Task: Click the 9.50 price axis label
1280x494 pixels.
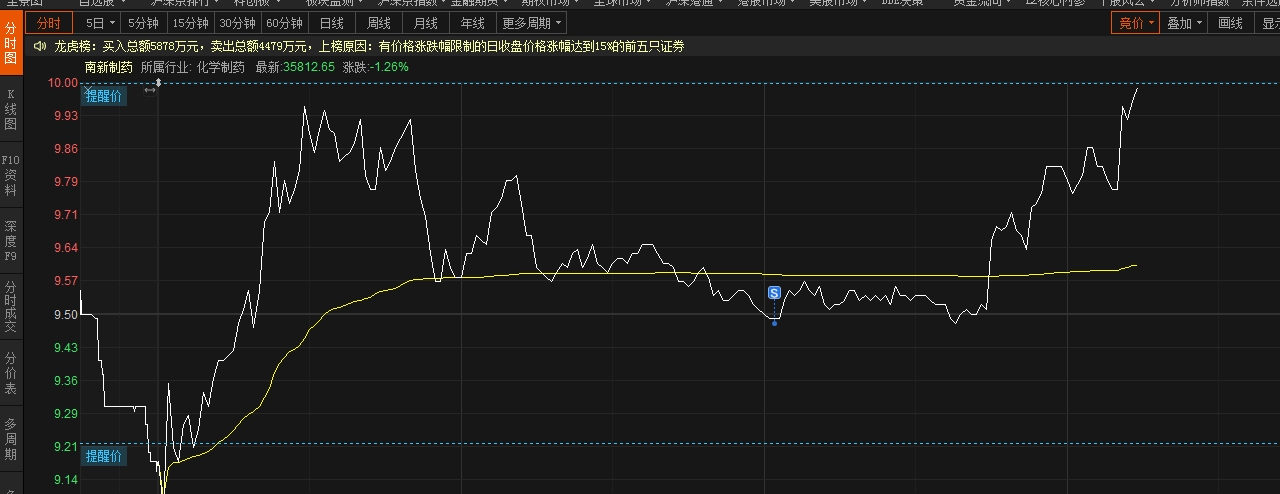Action: [x=66, y=315]
